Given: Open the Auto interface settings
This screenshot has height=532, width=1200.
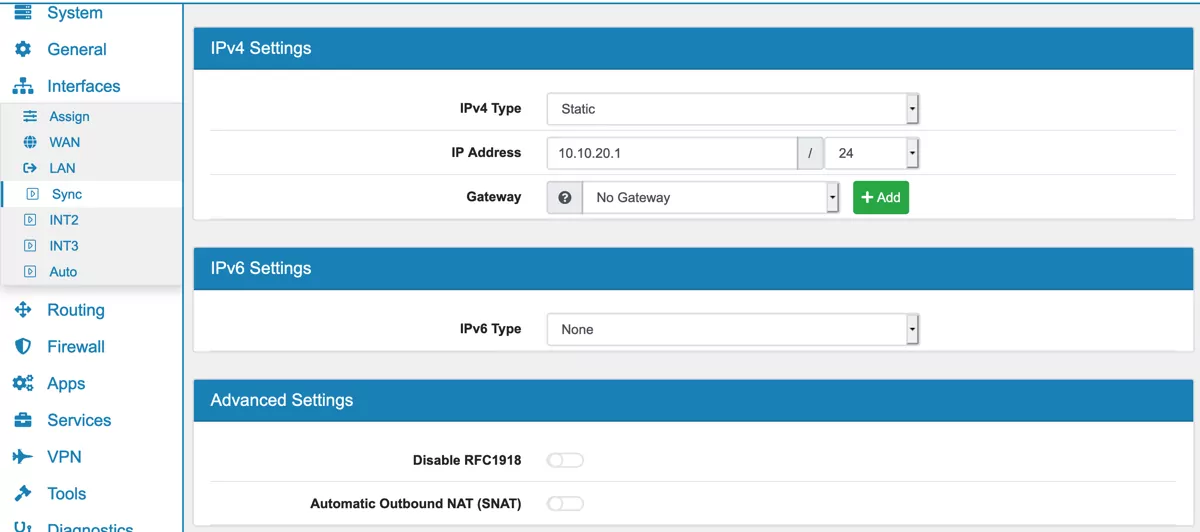Looking at the screenshot, I should 63,272.
